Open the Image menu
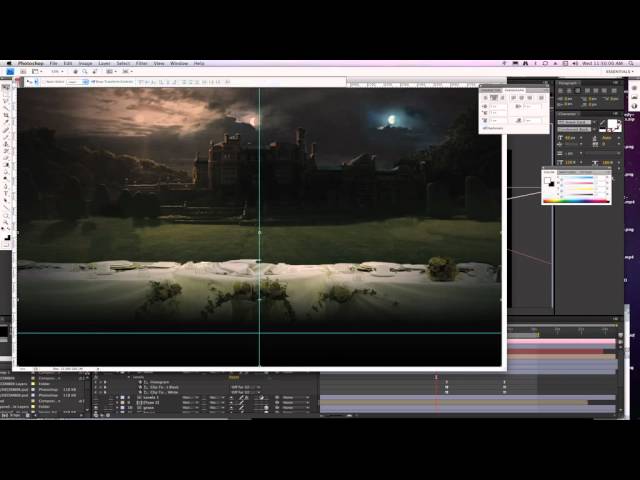640x480 pixels. (x=85, y=64)
